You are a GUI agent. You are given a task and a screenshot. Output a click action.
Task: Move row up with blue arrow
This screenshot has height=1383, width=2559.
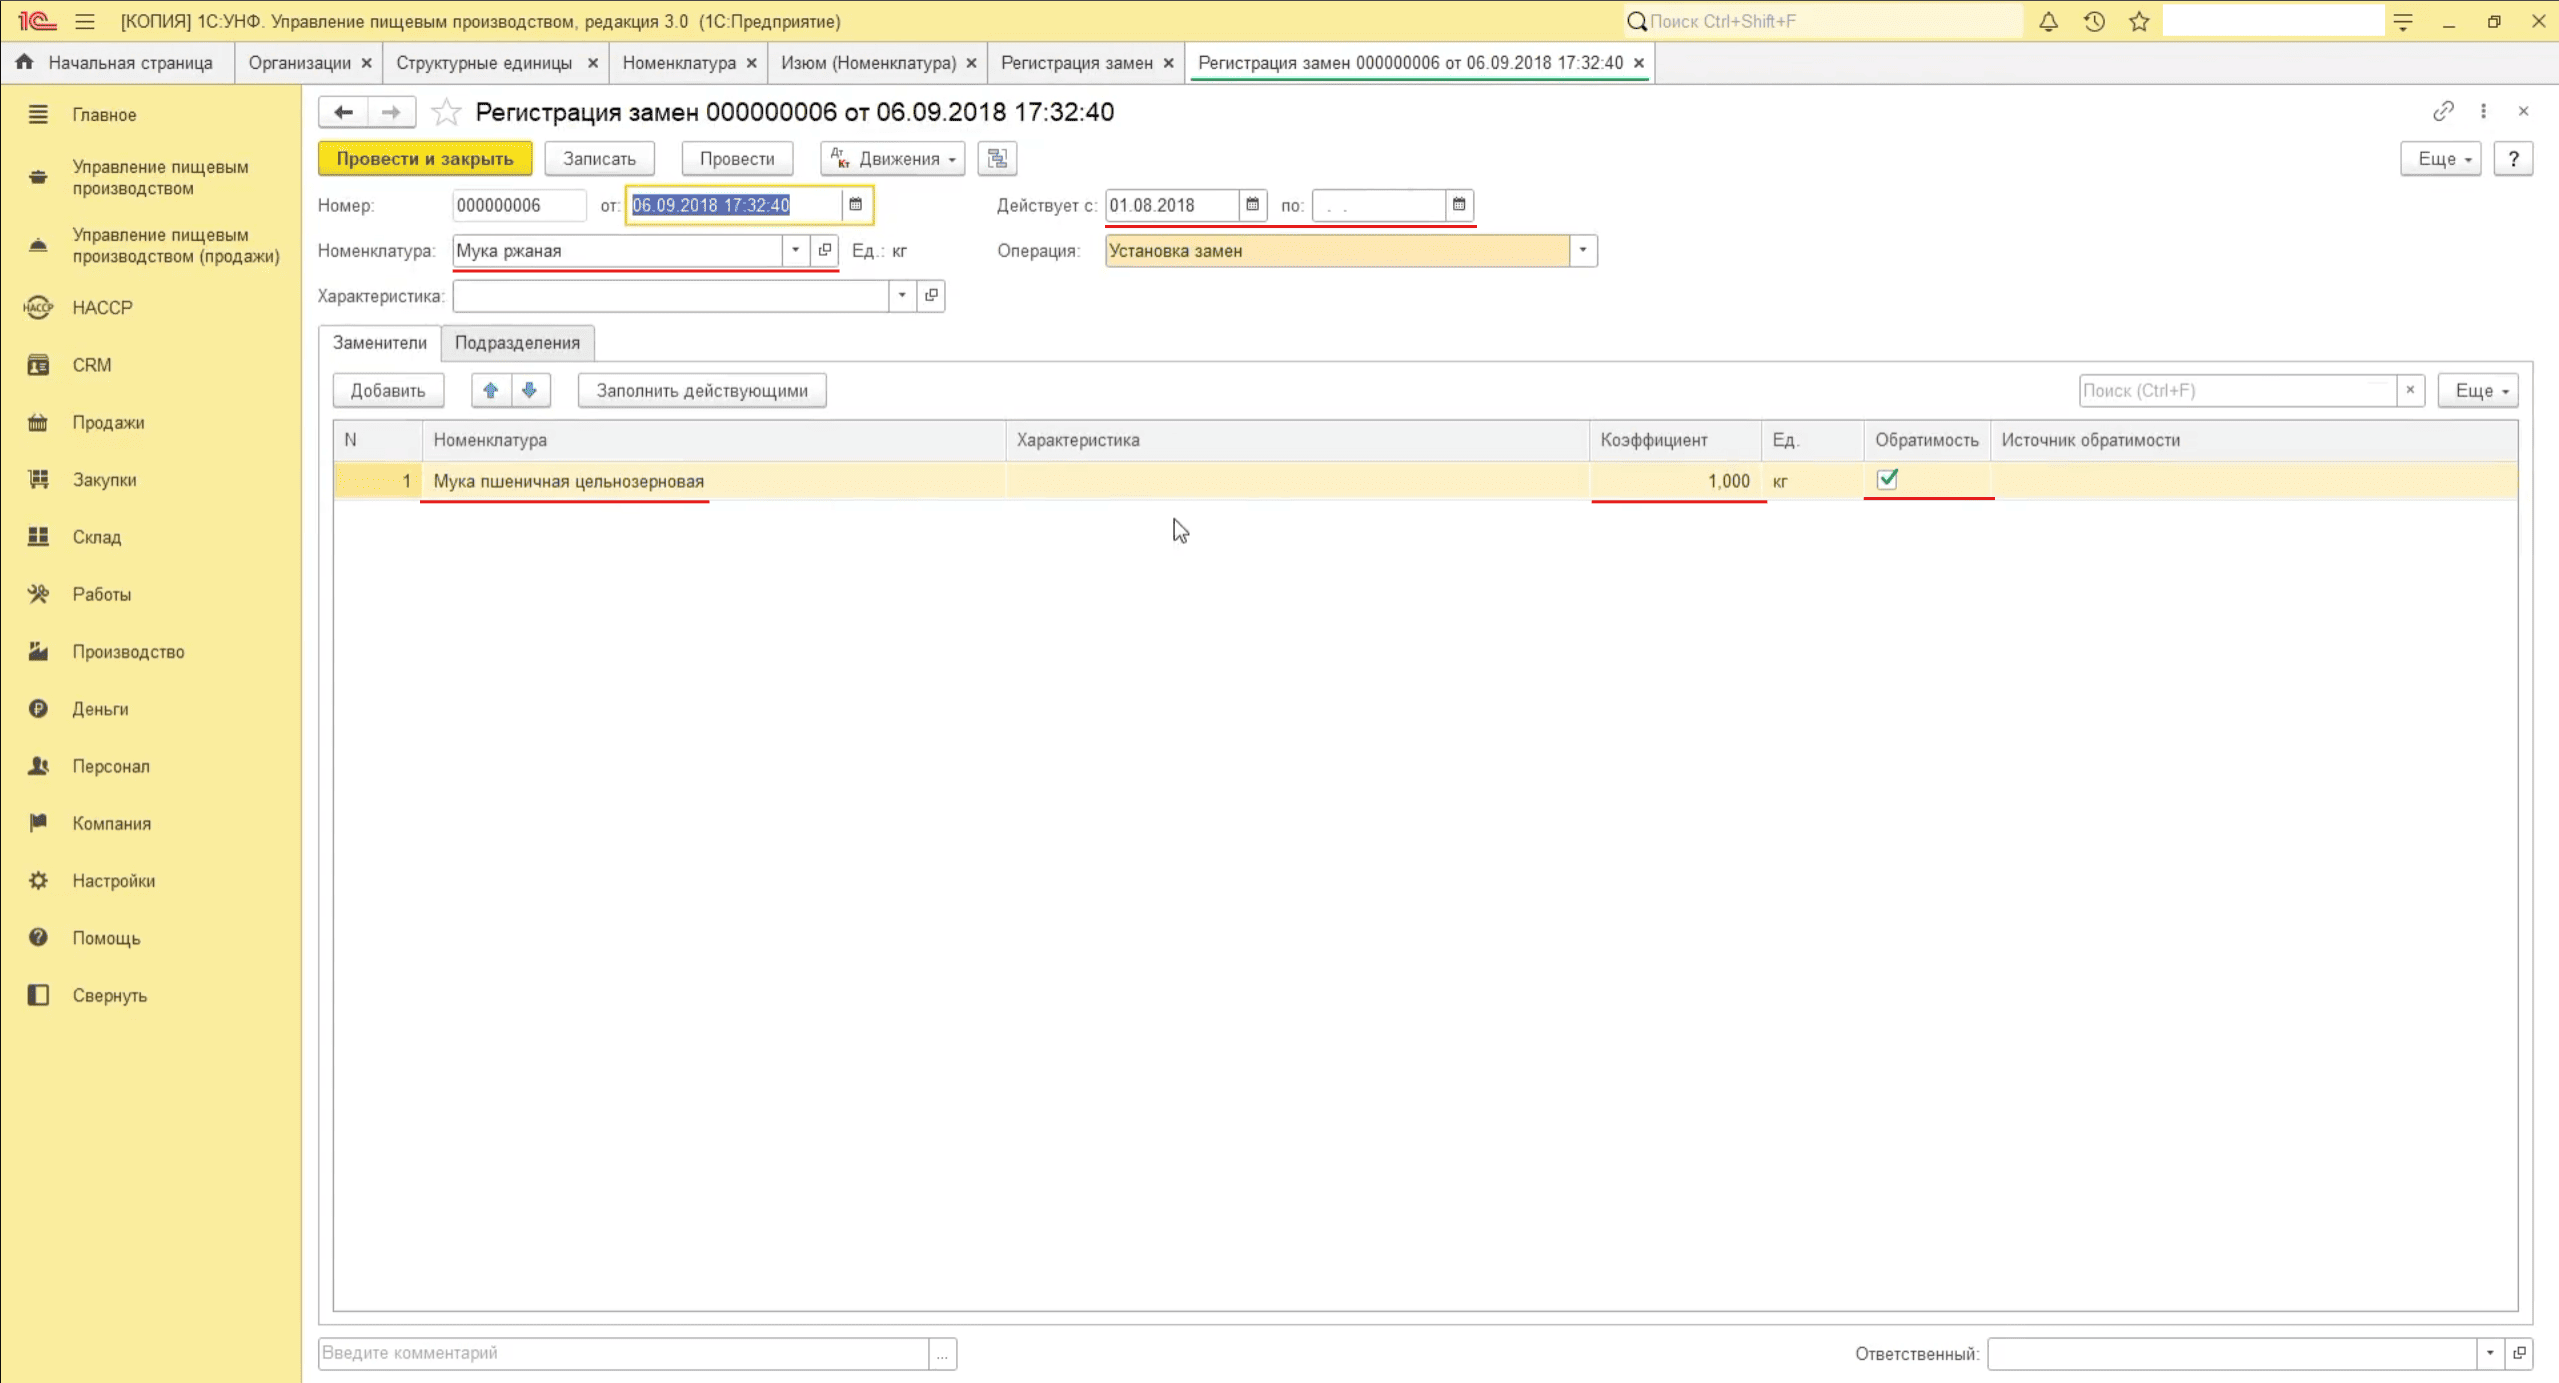[491, 390]
